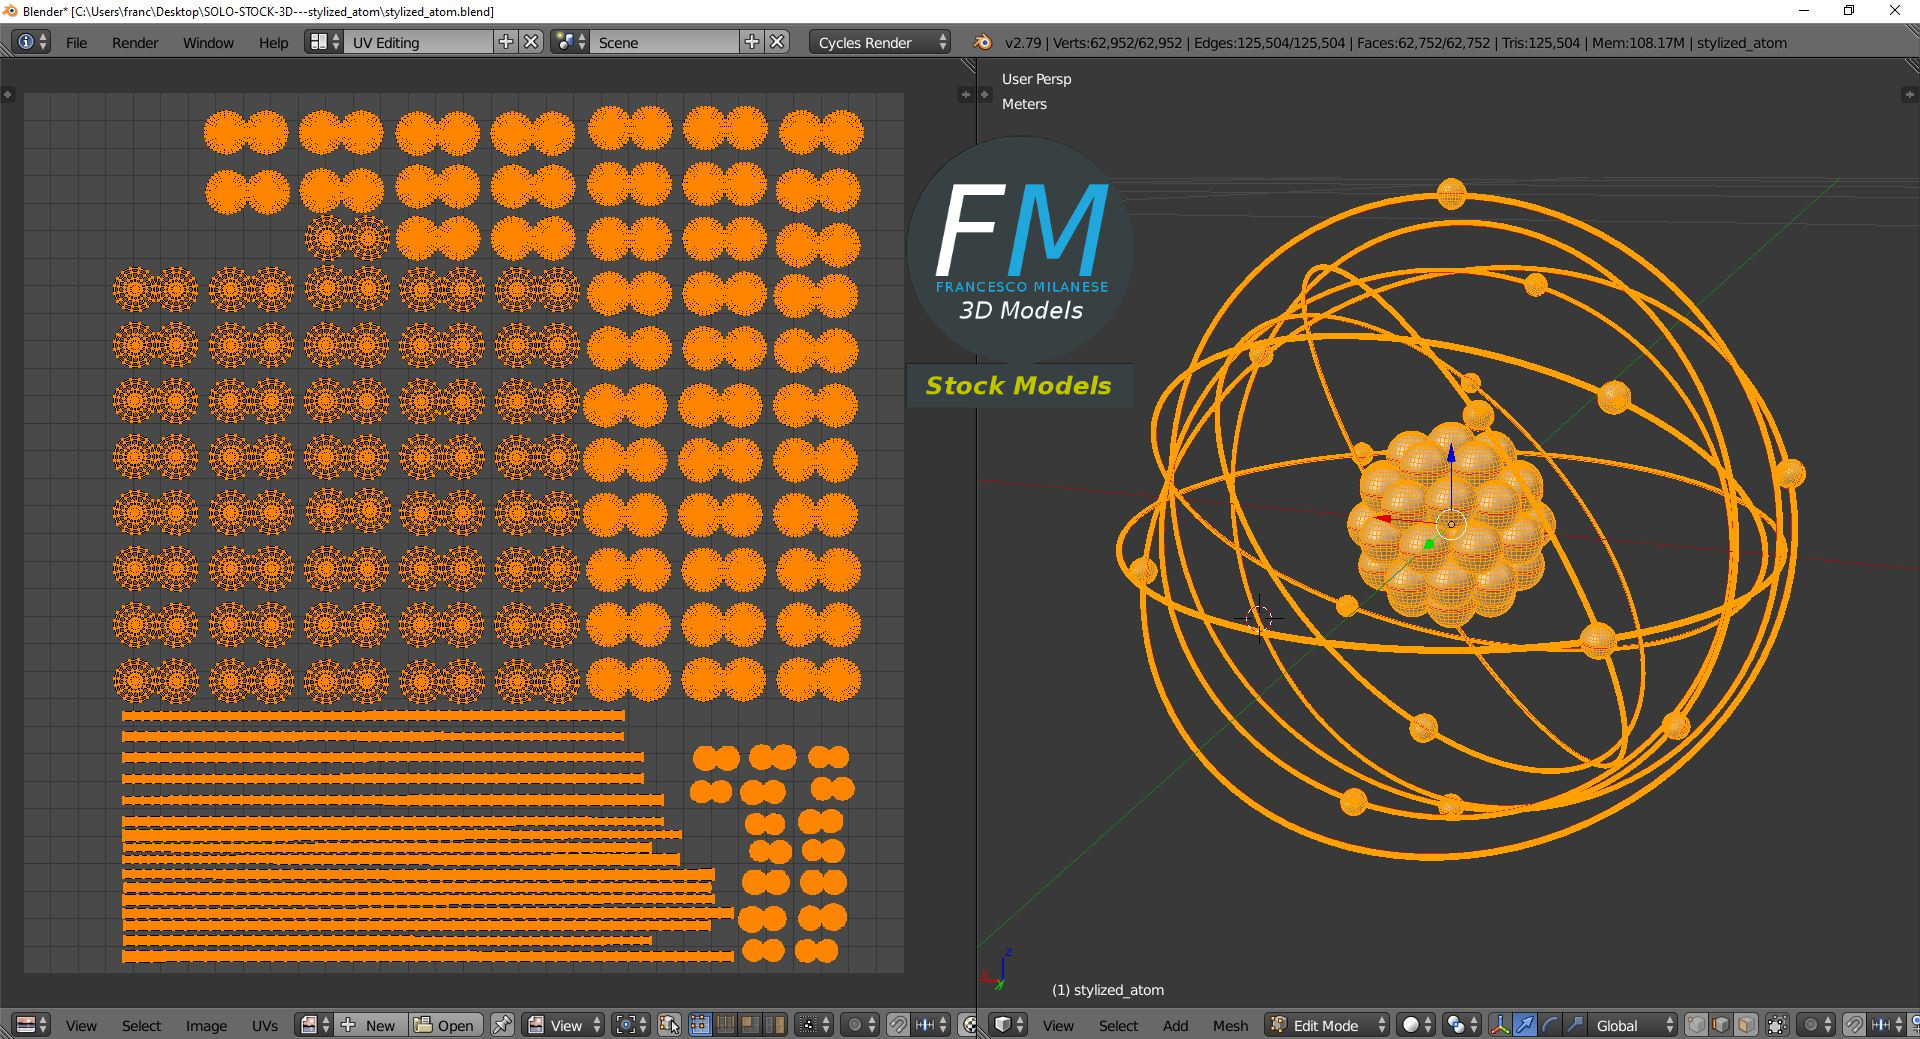Open the screen layout browser icon
Image resolution: width=1920 pixels, height=1039 pixels.
tap(325, 42)
